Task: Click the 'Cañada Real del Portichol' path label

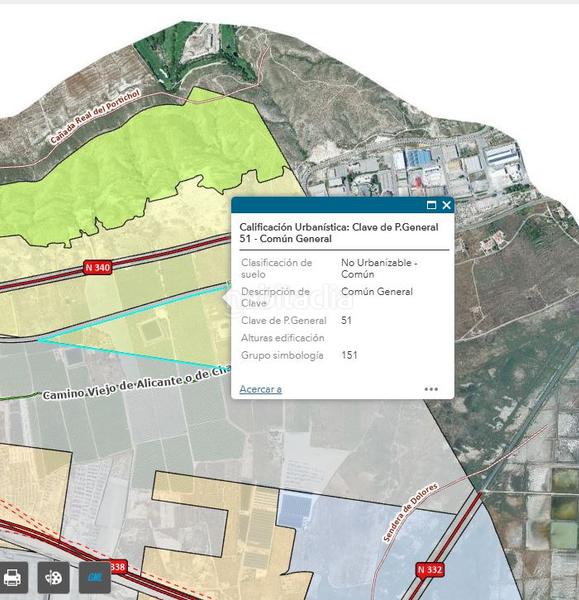Action: click(95, 117)
